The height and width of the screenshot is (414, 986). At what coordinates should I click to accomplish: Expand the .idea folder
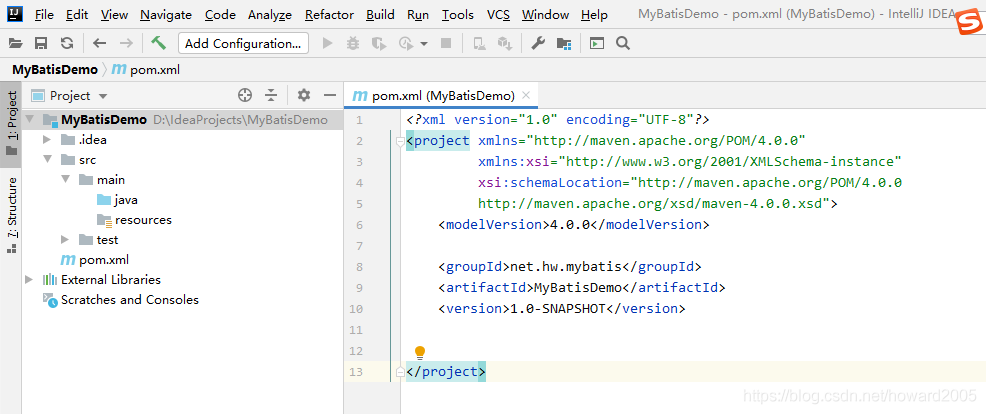point(47,140)
